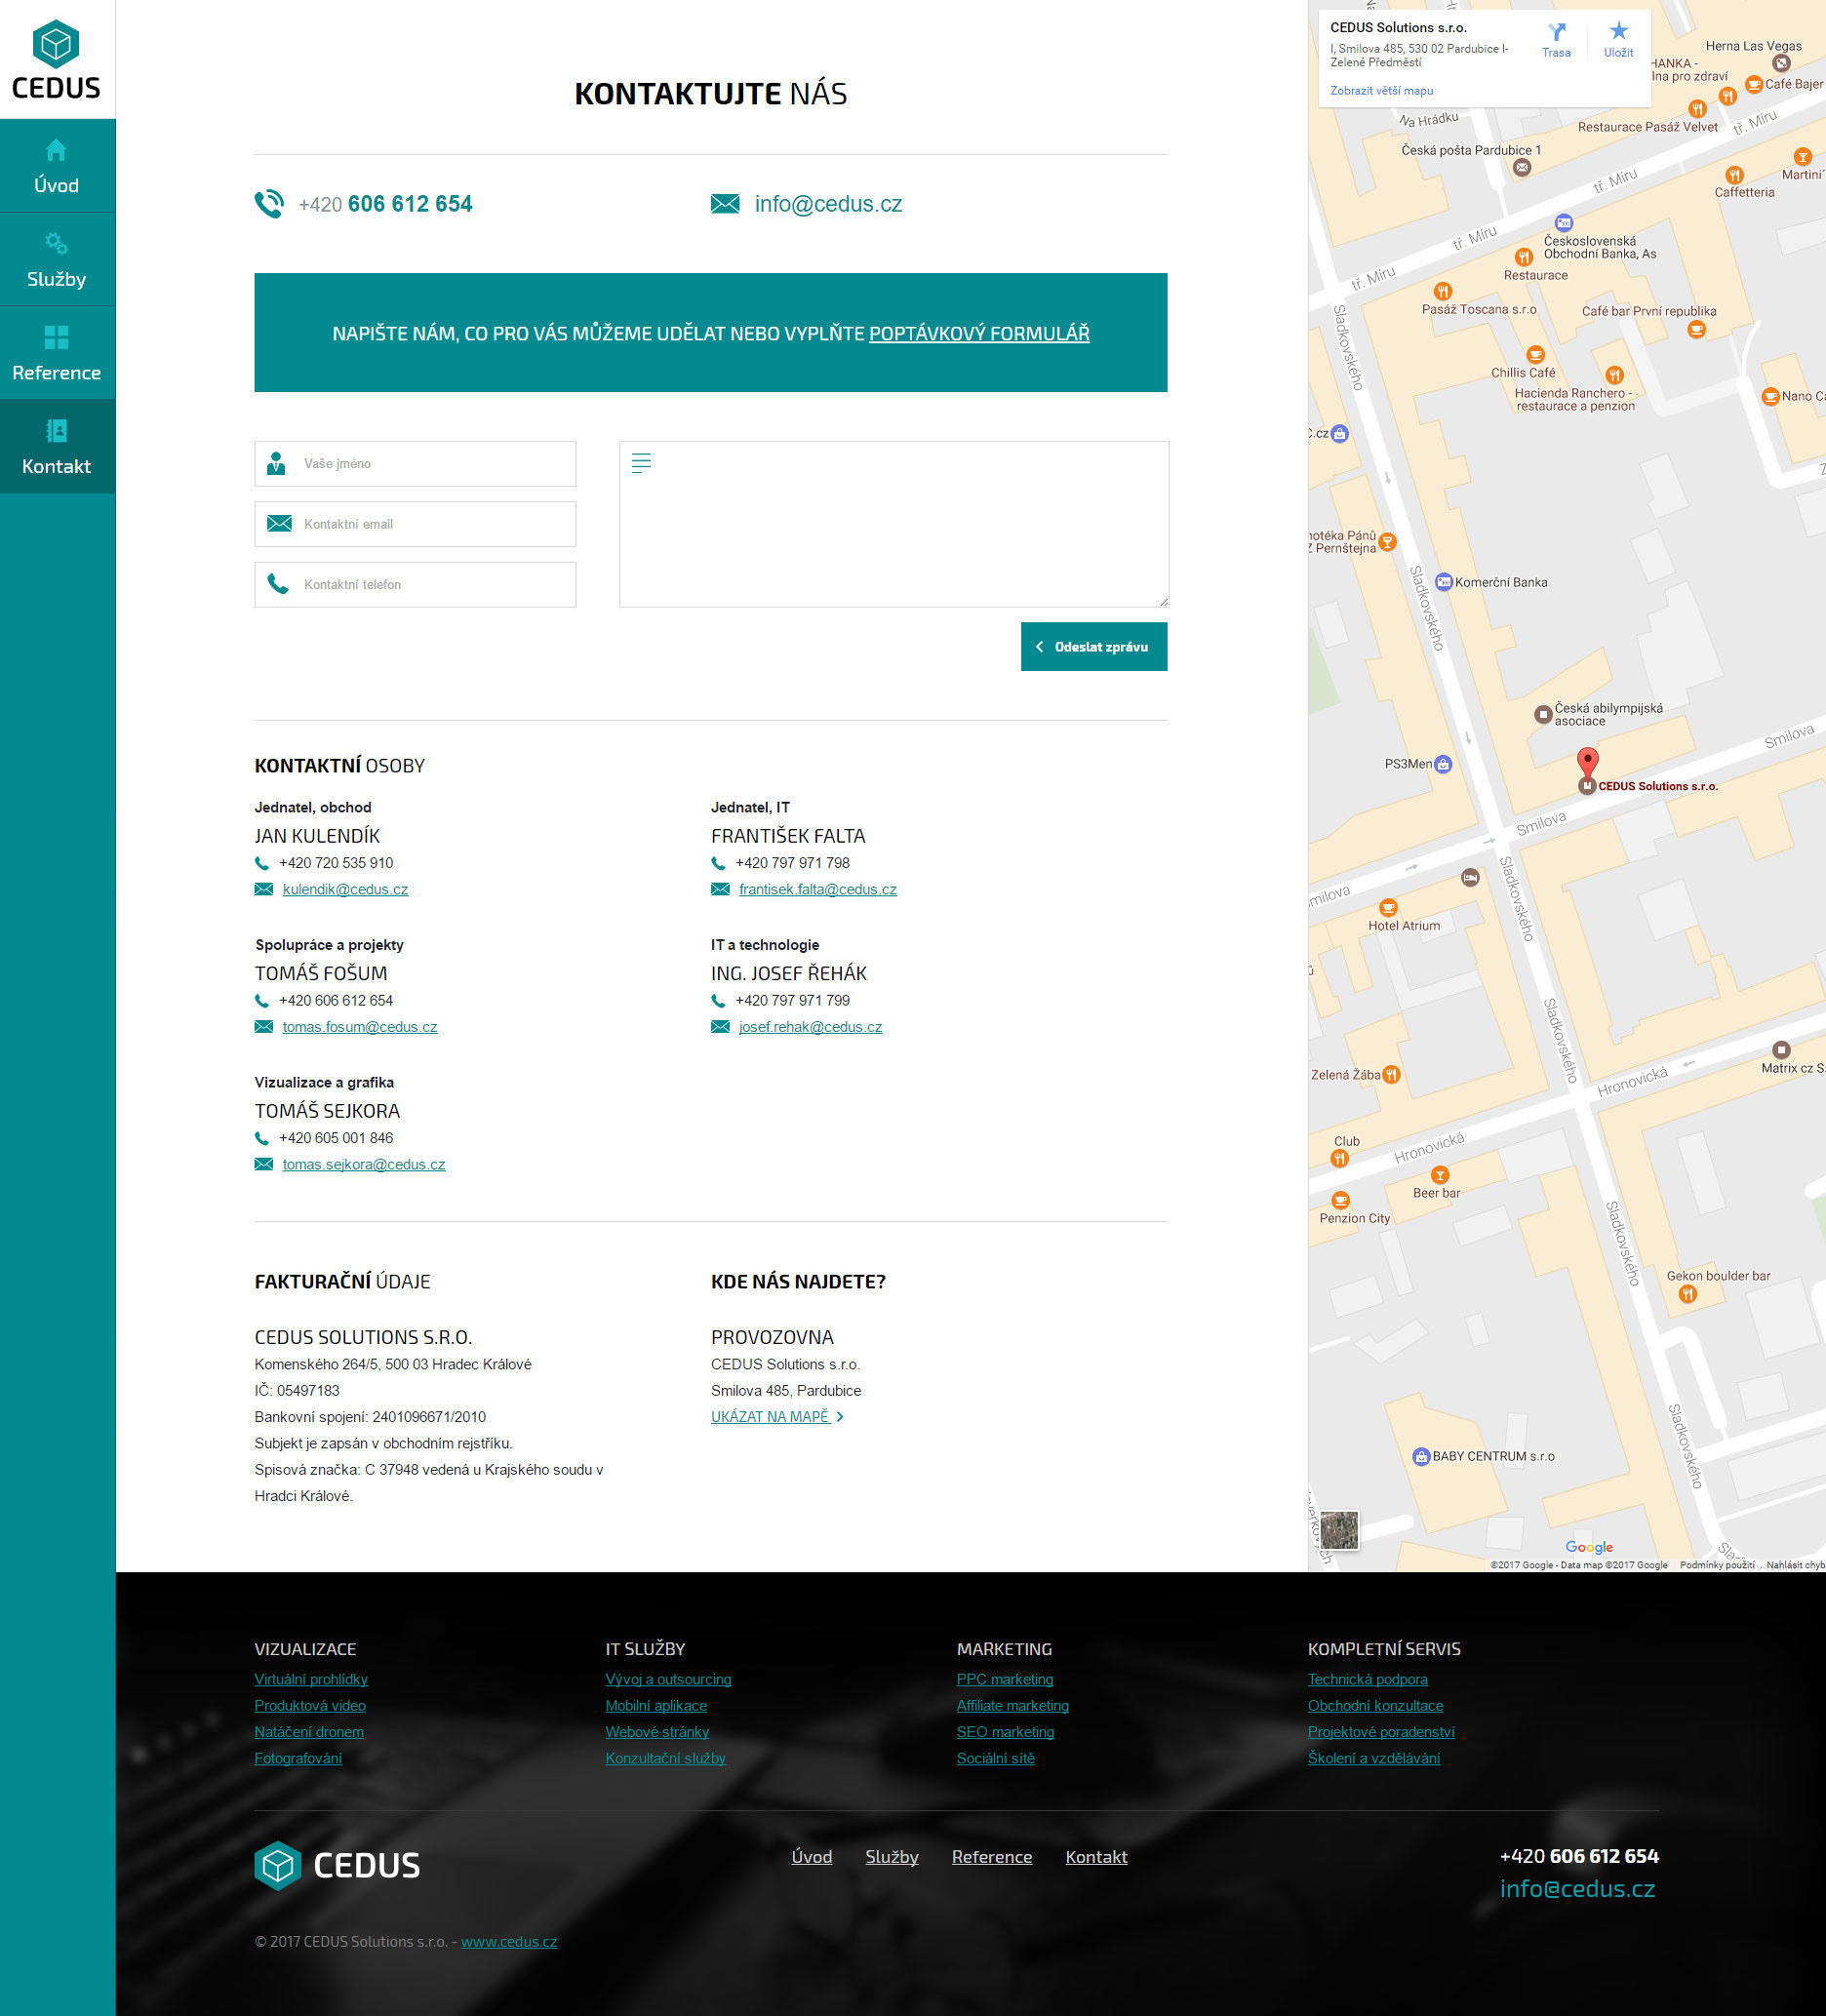Open the Mobilní aplikace footer link
This screenshot has height=2016, width=1826.
pyautogui.click(x=656, y=1706)
